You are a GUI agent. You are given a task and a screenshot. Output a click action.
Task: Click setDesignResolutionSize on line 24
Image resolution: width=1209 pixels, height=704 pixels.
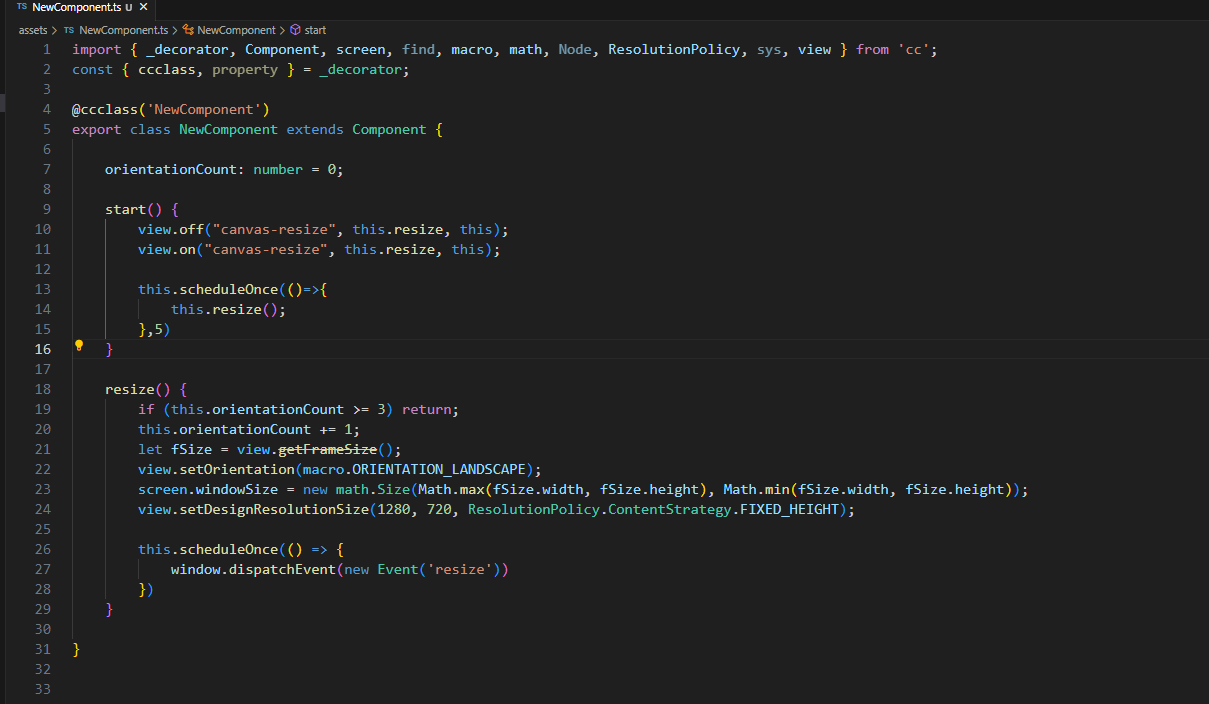[x=274, y=509]
